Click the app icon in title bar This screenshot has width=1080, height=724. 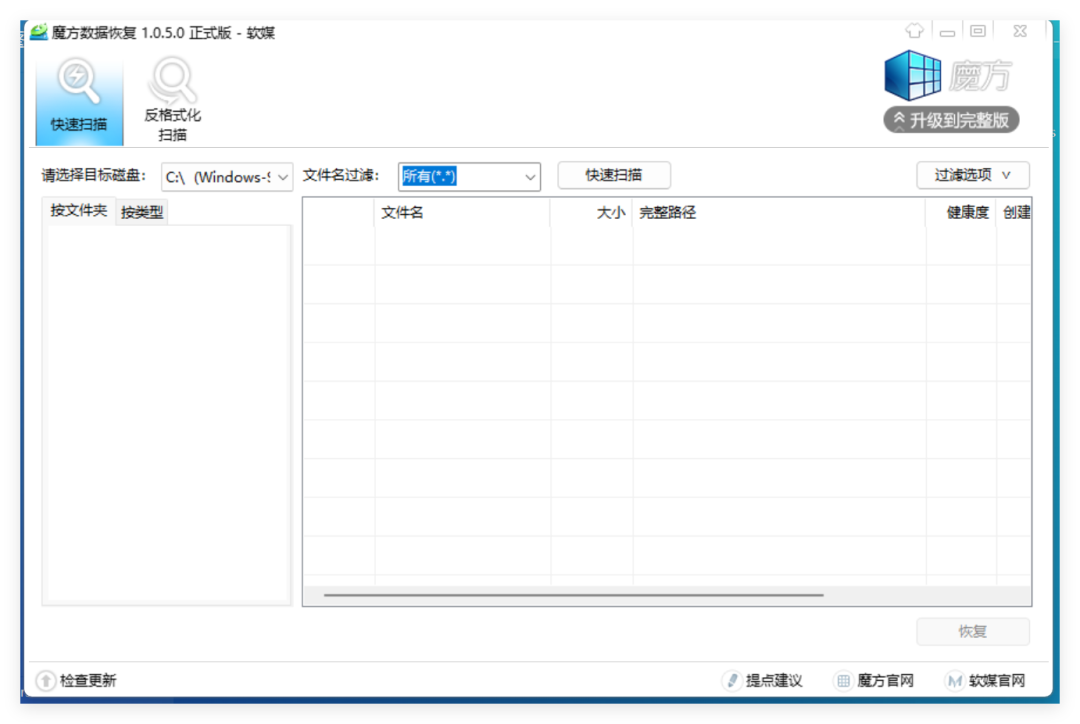point(39,32)
